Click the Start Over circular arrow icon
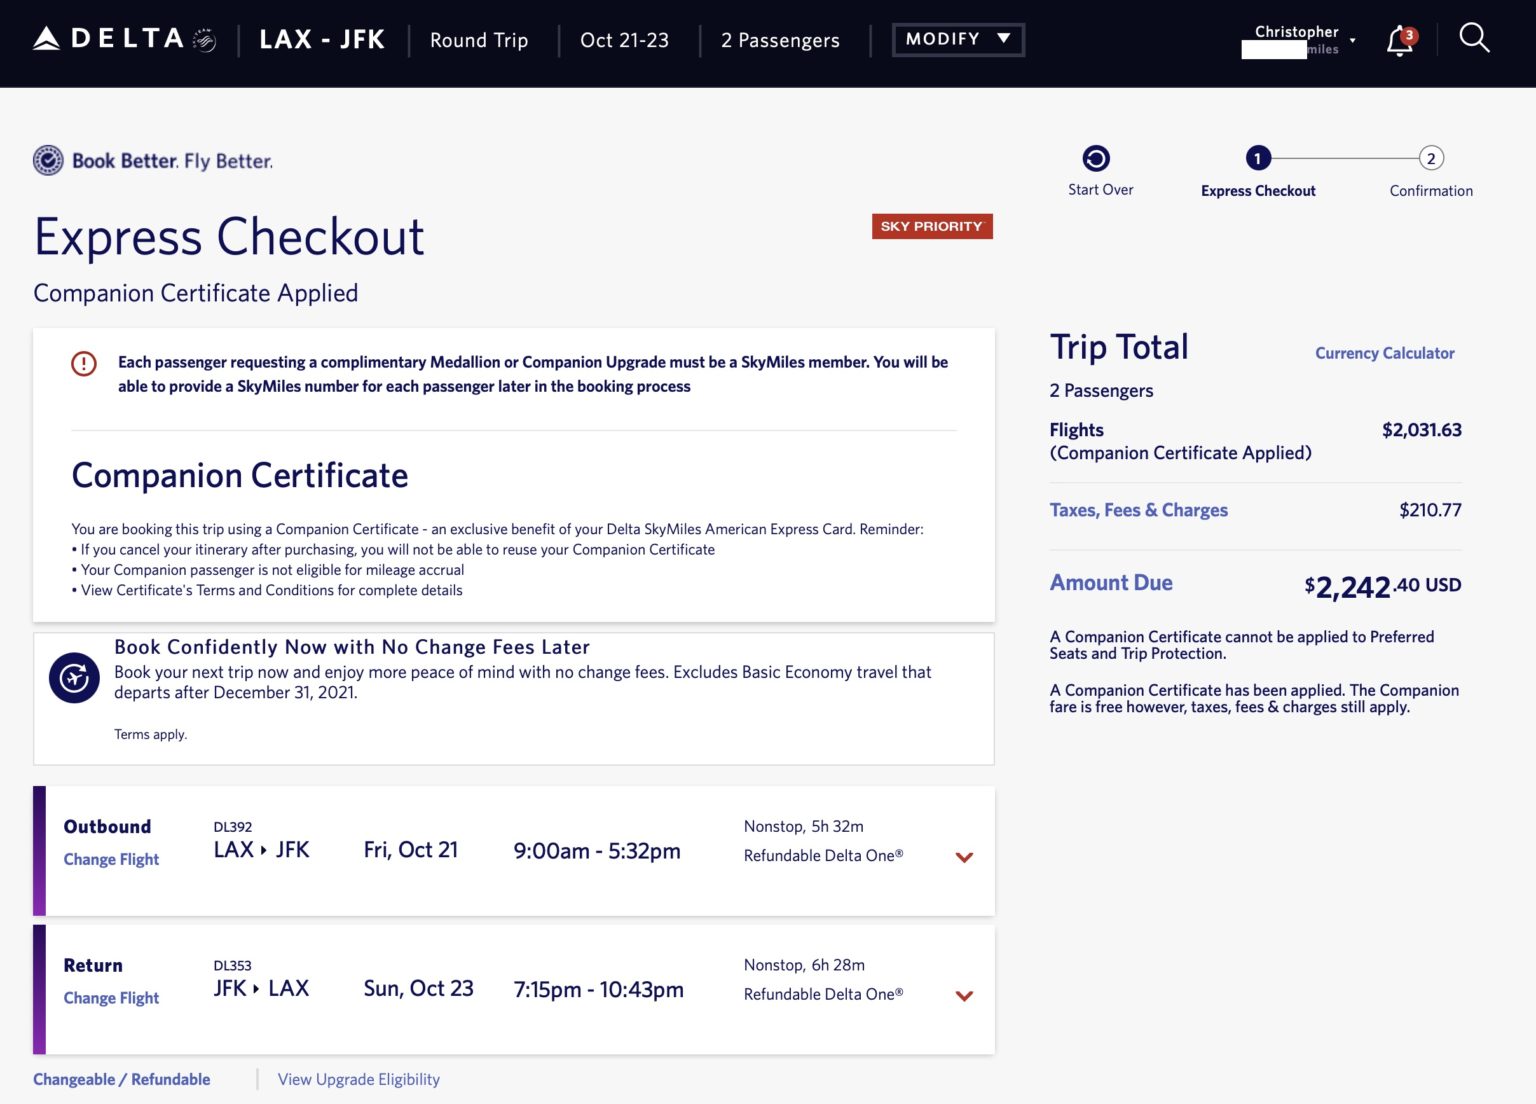Viewport: 1536px width, 1104px height. (x=1096, y=159)
